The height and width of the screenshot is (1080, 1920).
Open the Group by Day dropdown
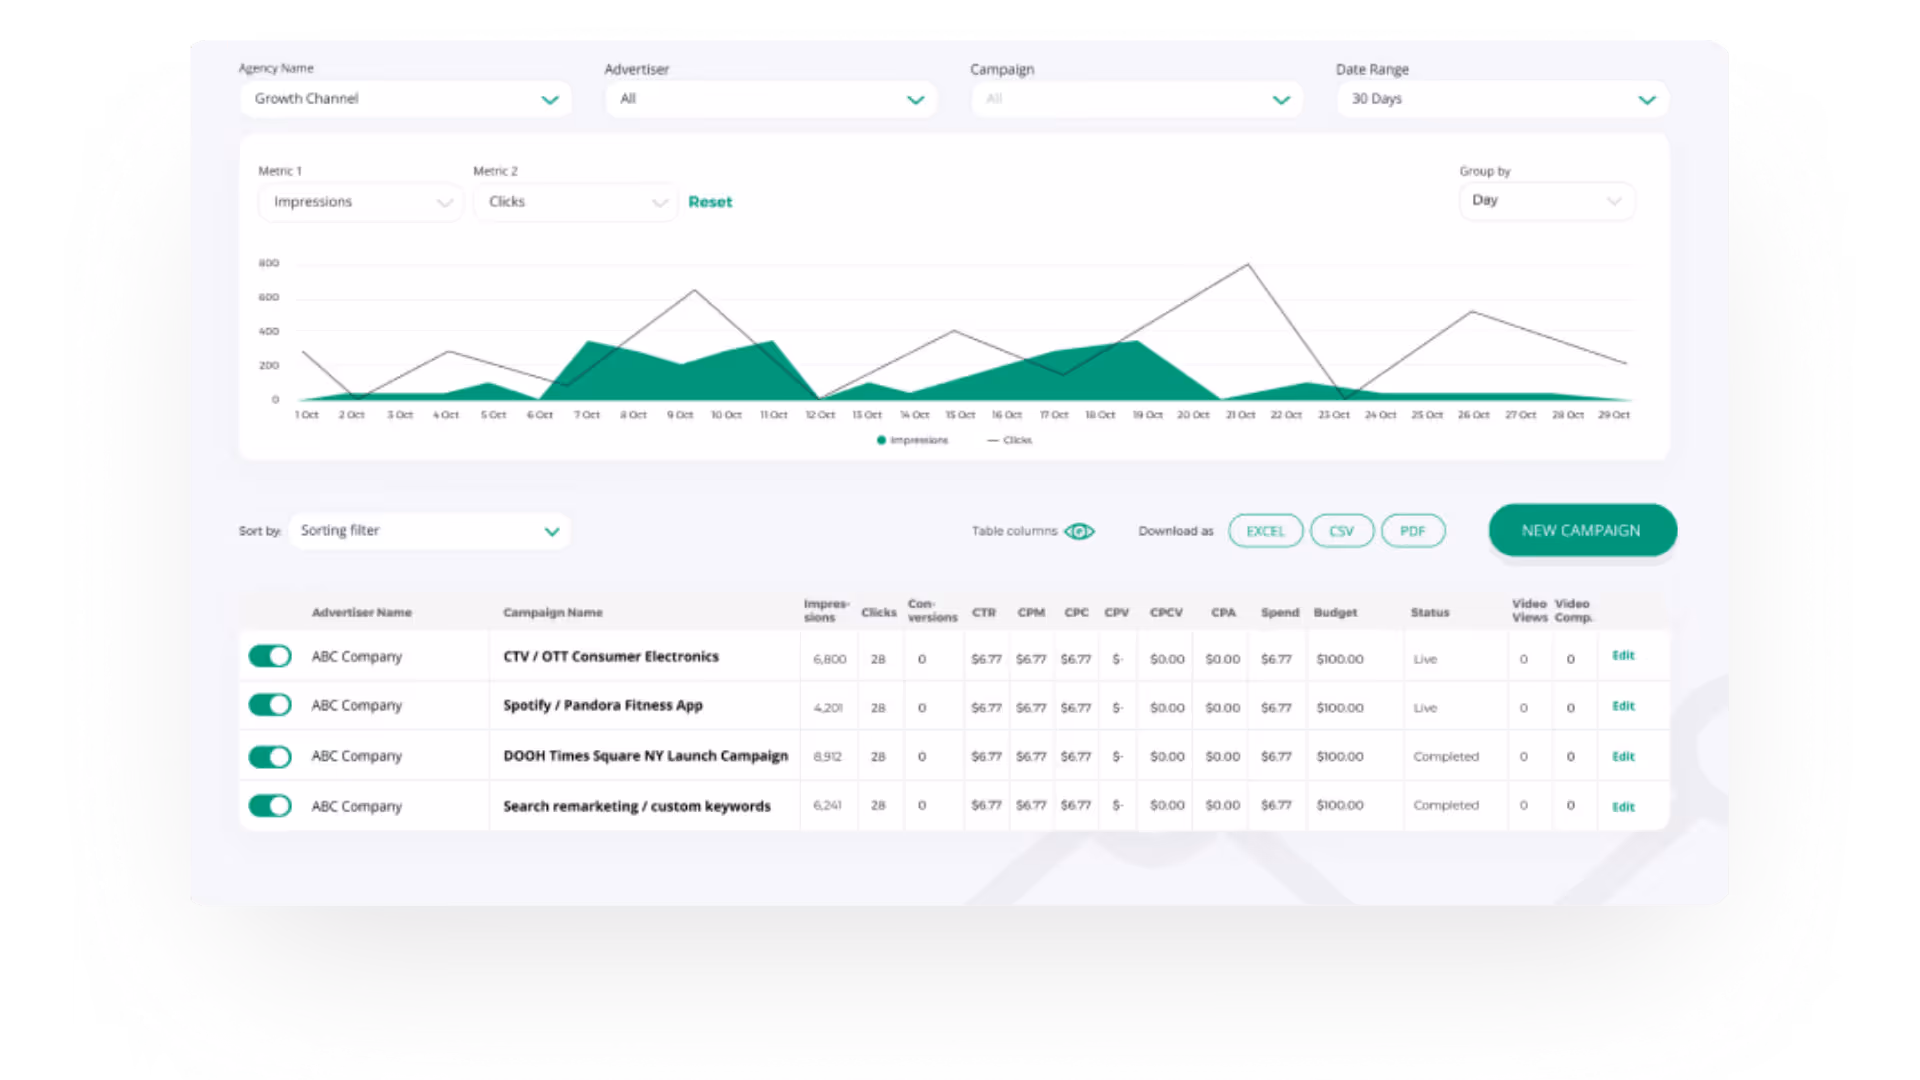pyautogui.click(x=1546, y=201)
